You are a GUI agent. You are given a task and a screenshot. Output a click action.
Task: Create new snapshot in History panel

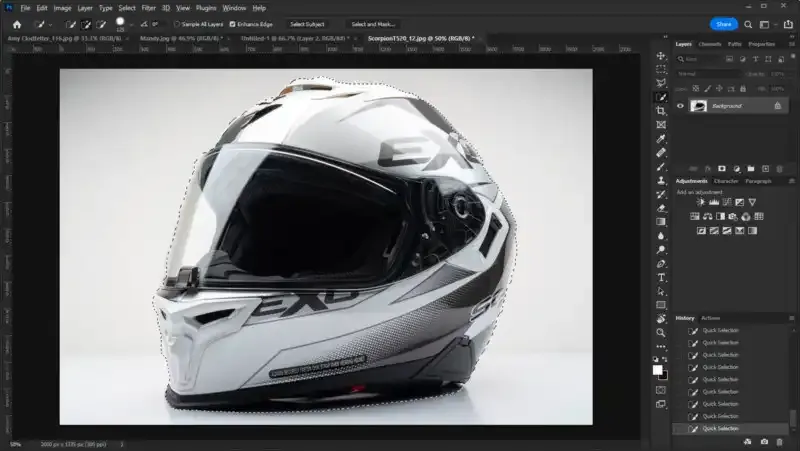pos(764,441)
